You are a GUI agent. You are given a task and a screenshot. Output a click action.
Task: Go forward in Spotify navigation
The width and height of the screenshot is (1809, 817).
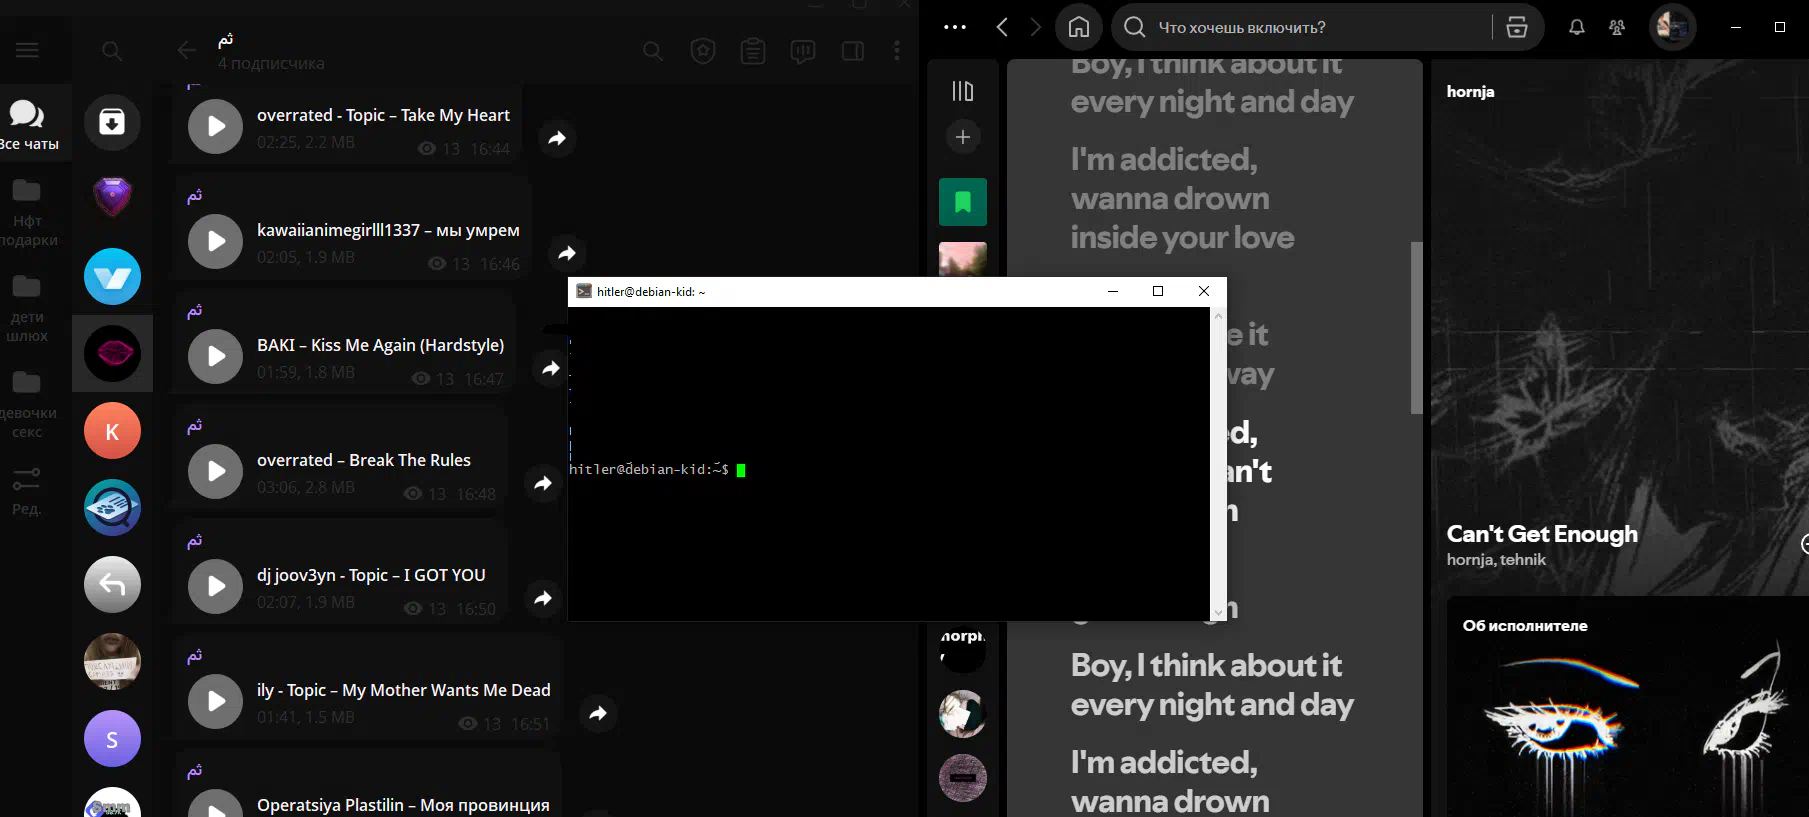[x=1035, y=27]
